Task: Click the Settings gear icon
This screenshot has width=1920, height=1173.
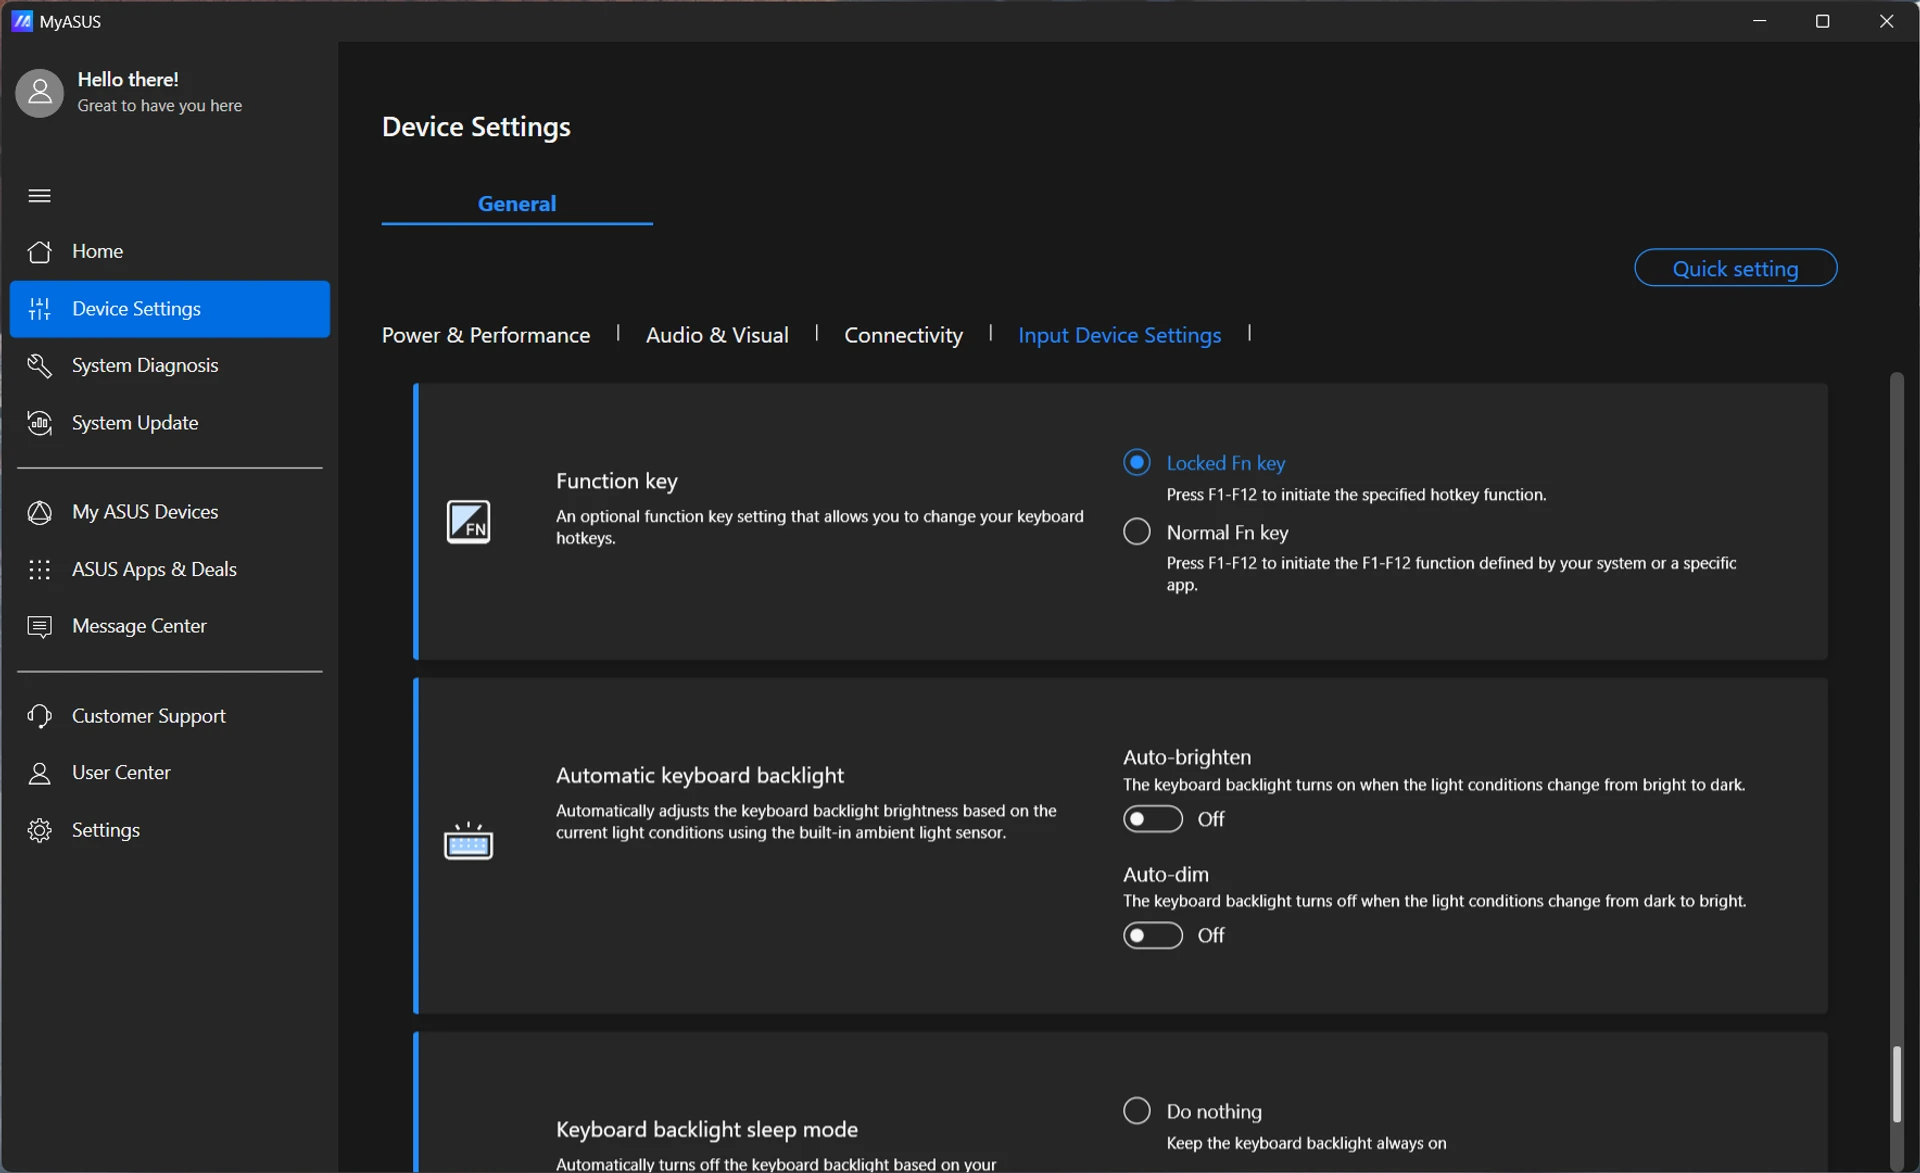Action: coord(40,831)
